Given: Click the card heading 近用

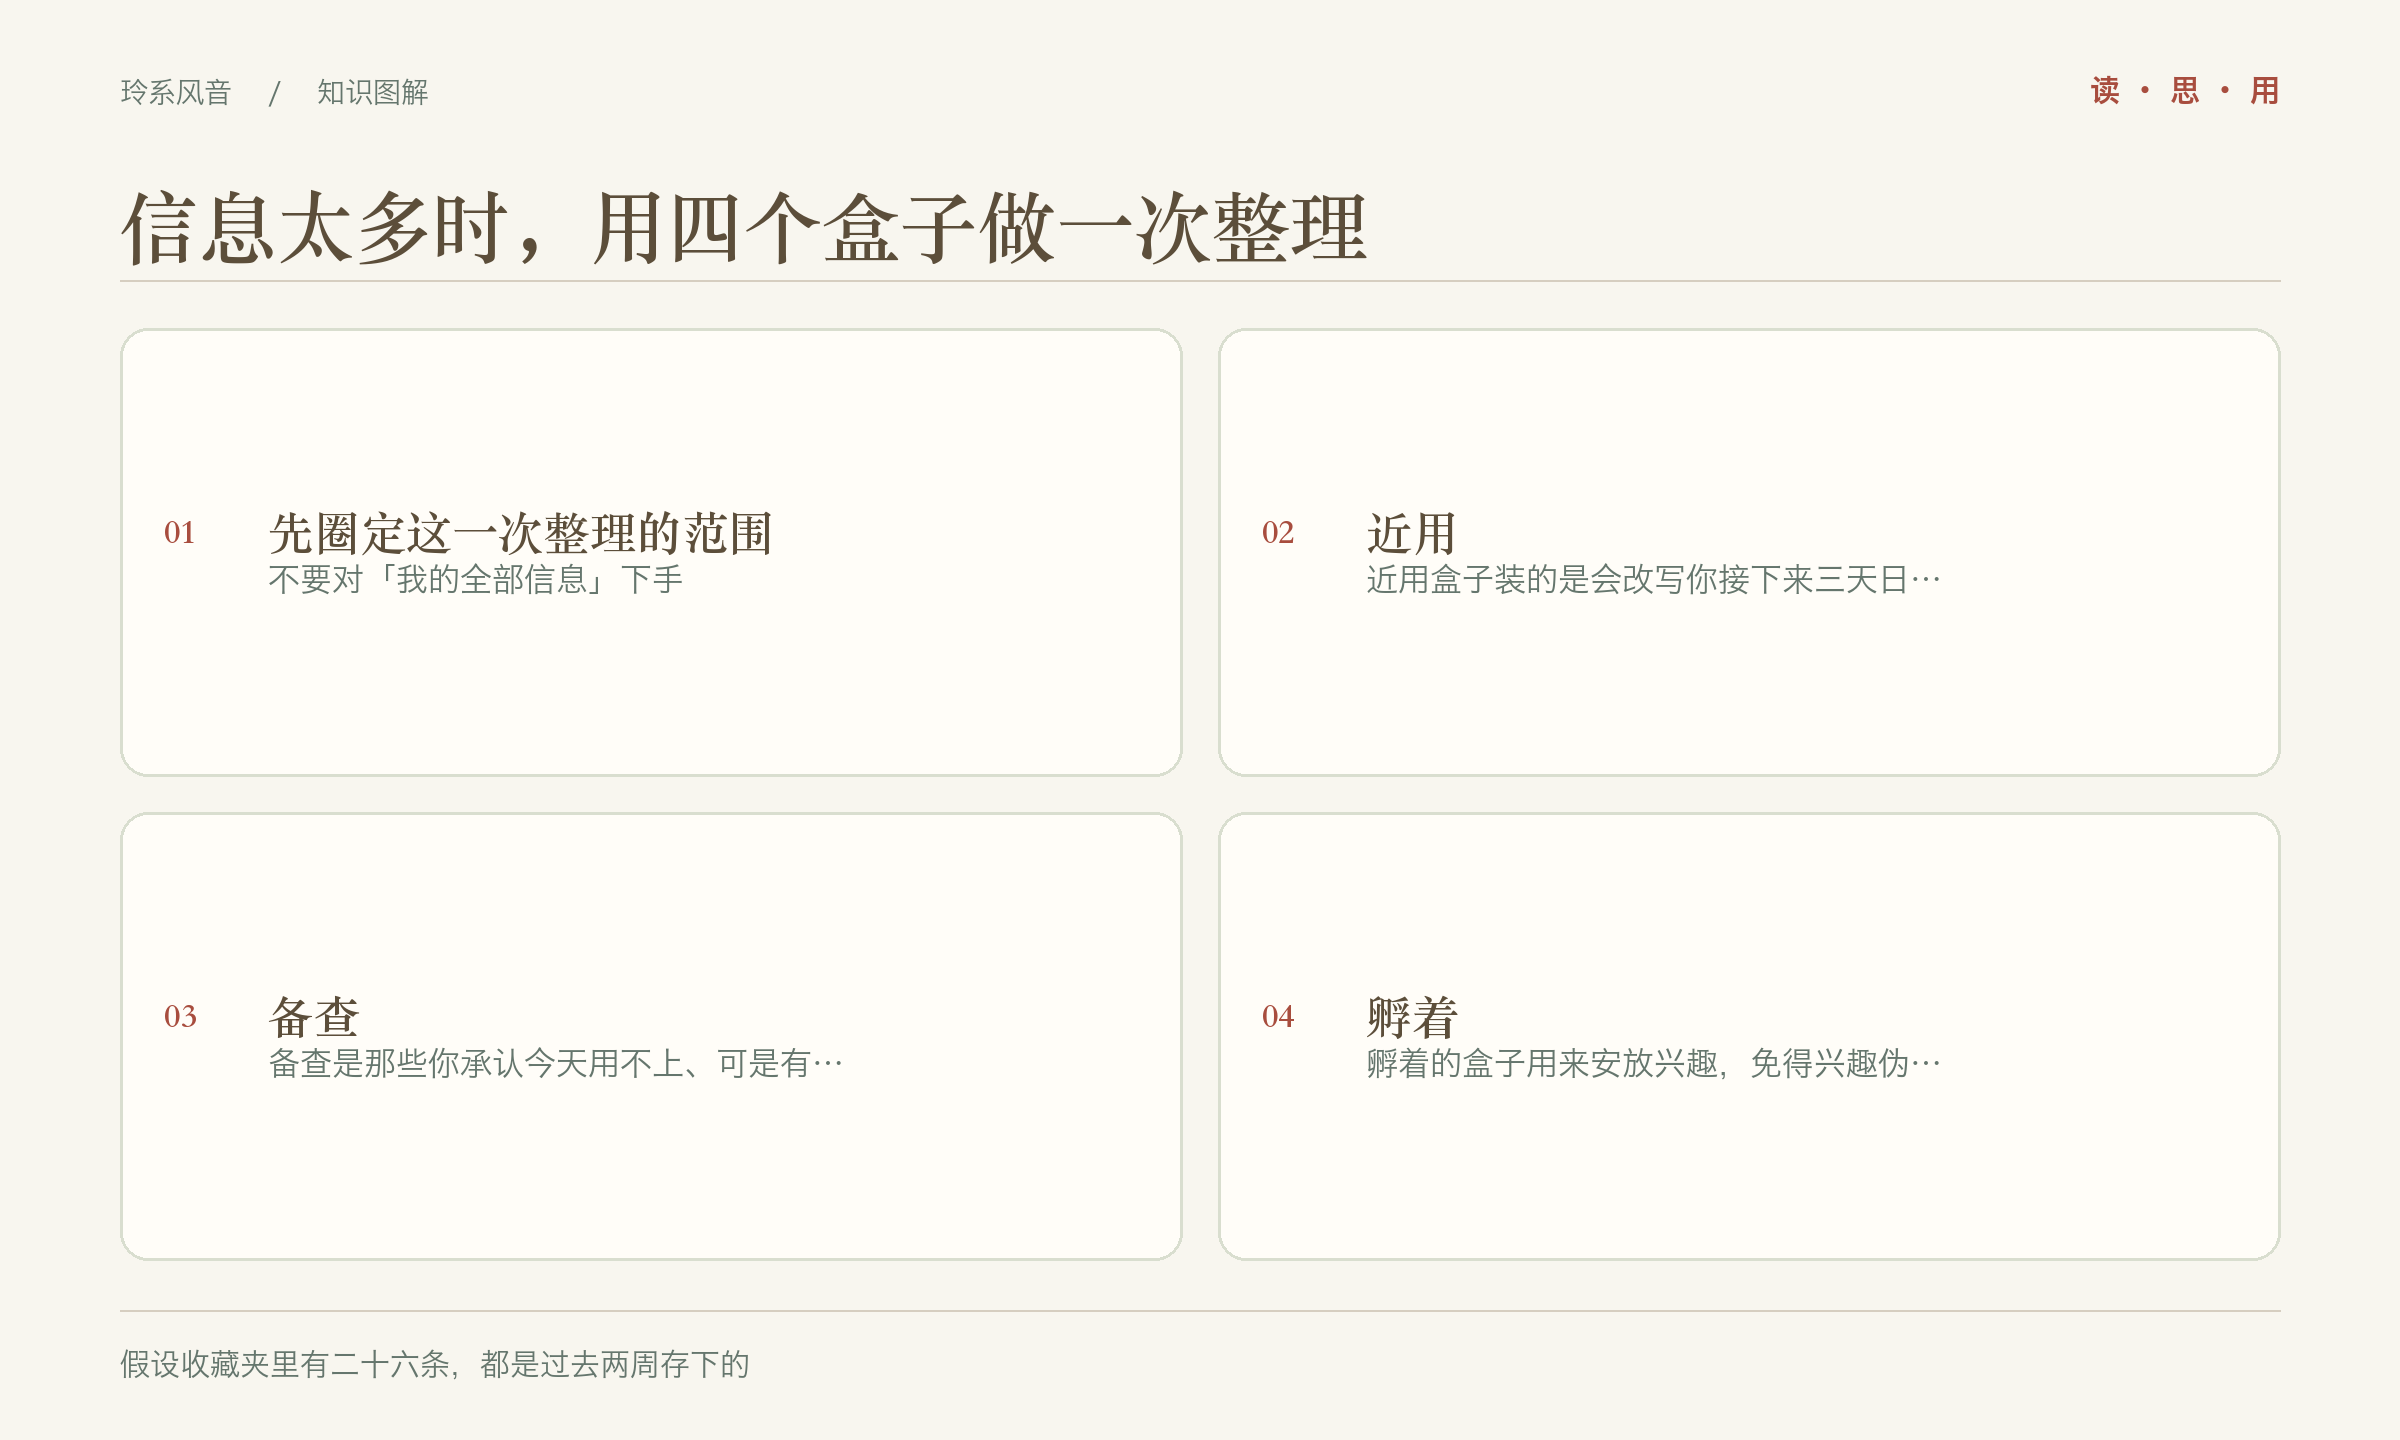Looking at the screenshot, I should (x=1412, y=533).
